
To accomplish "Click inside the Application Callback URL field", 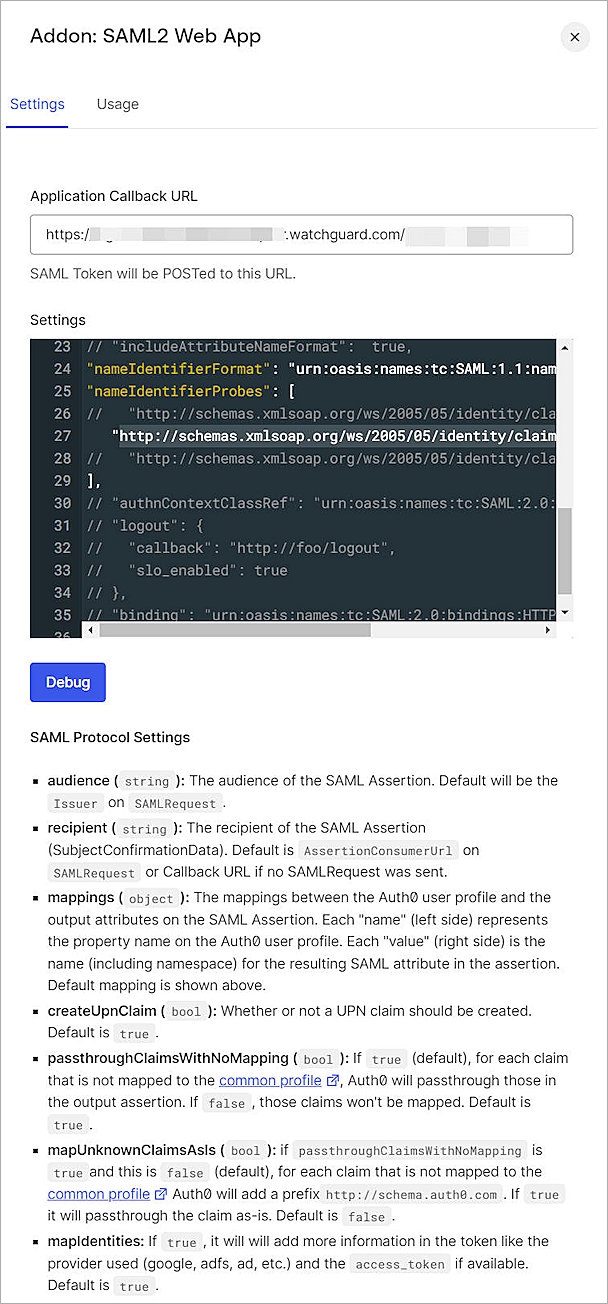I will pyautogui.click(x=300, y=234).
